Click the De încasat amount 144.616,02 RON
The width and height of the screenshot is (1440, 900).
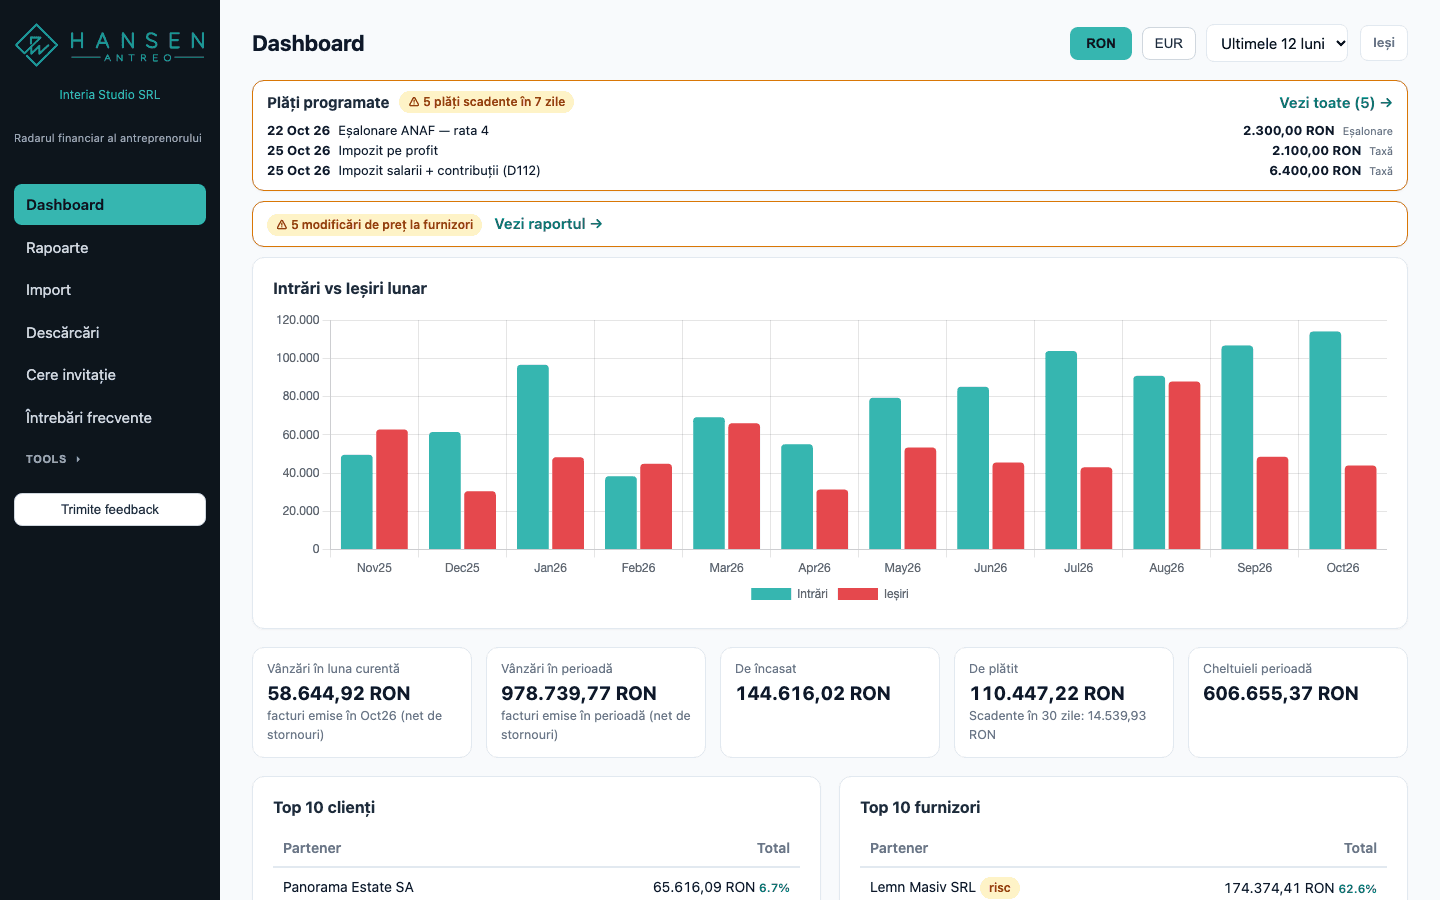pyautogui.click(x=813, y=694)
